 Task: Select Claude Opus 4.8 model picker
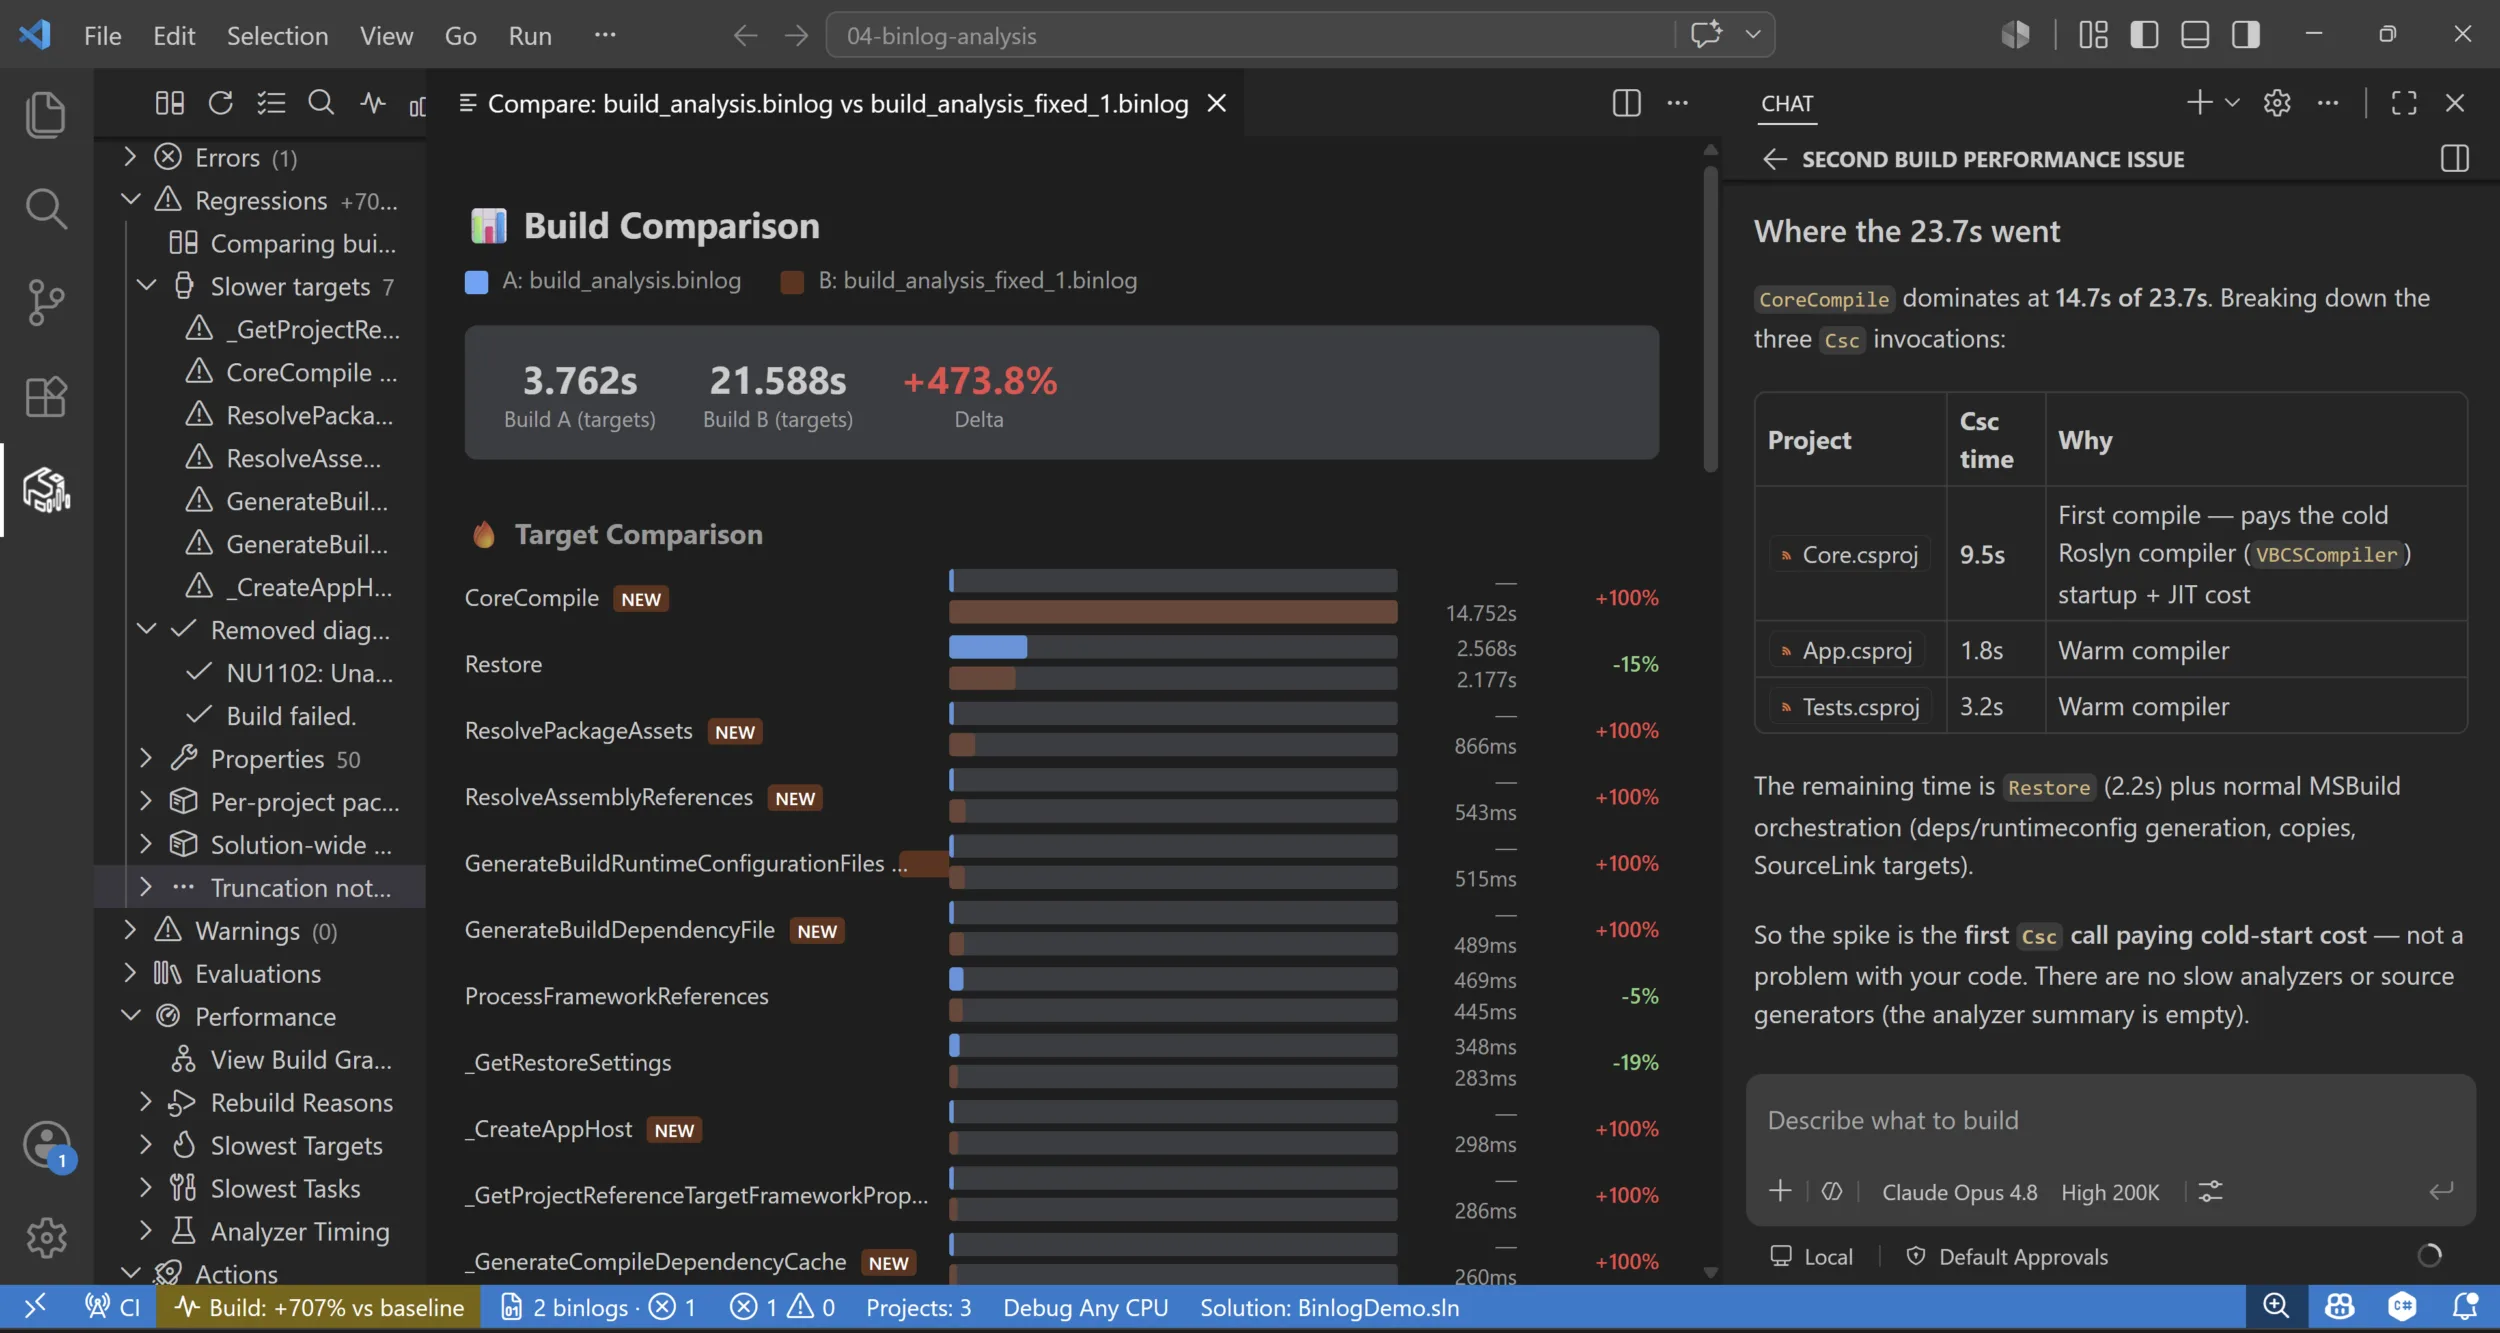(1959, 1192)
